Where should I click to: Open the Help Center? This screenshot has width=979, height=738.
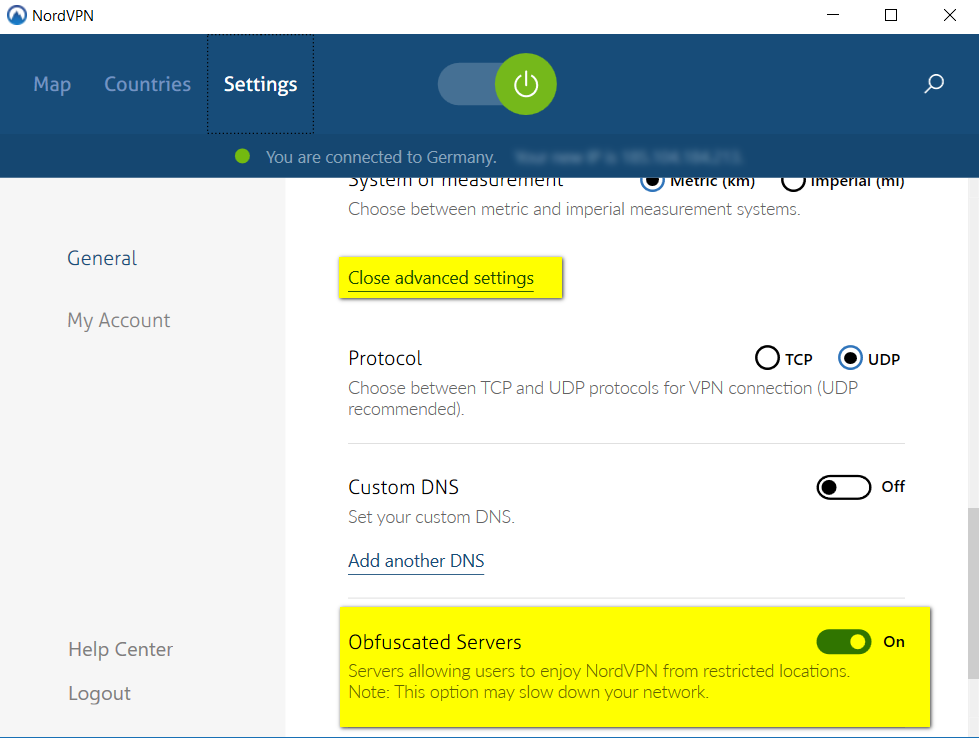[x=121, y=649]
